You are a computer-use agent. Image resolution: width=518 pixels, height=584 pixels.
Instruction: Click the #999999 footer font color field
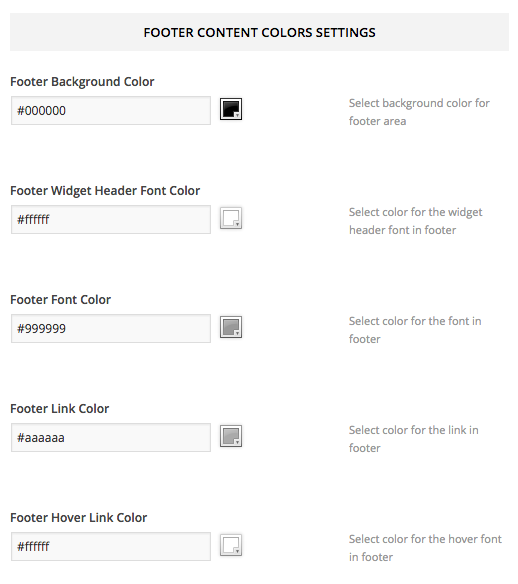111,328
